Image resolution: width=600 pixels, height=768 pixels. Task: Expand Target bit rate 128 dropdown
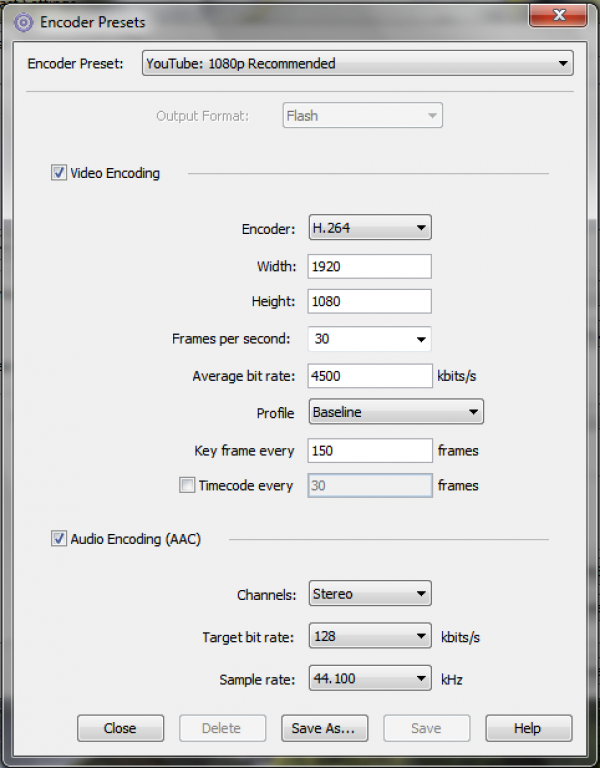coord(370,636)
